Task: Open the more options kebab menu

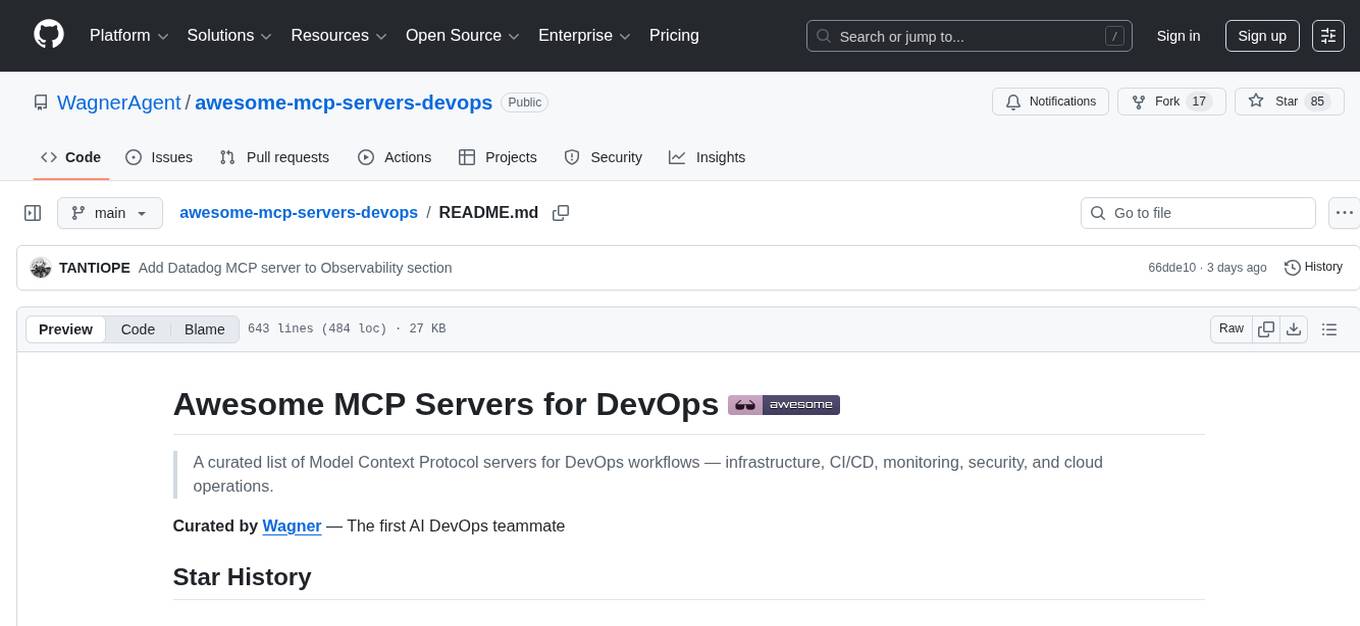Action: tap(1344, 212)
